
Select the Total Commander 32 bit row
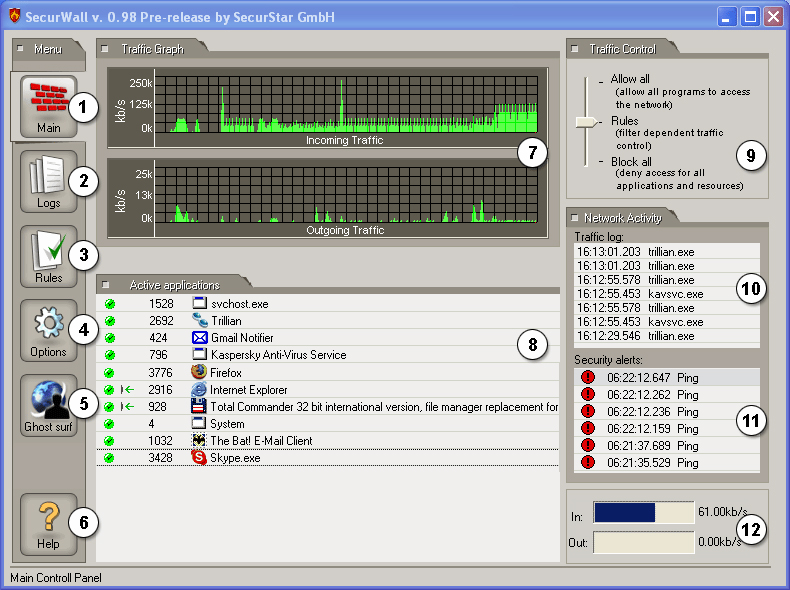pyautogui.click(x=327, y=407)
